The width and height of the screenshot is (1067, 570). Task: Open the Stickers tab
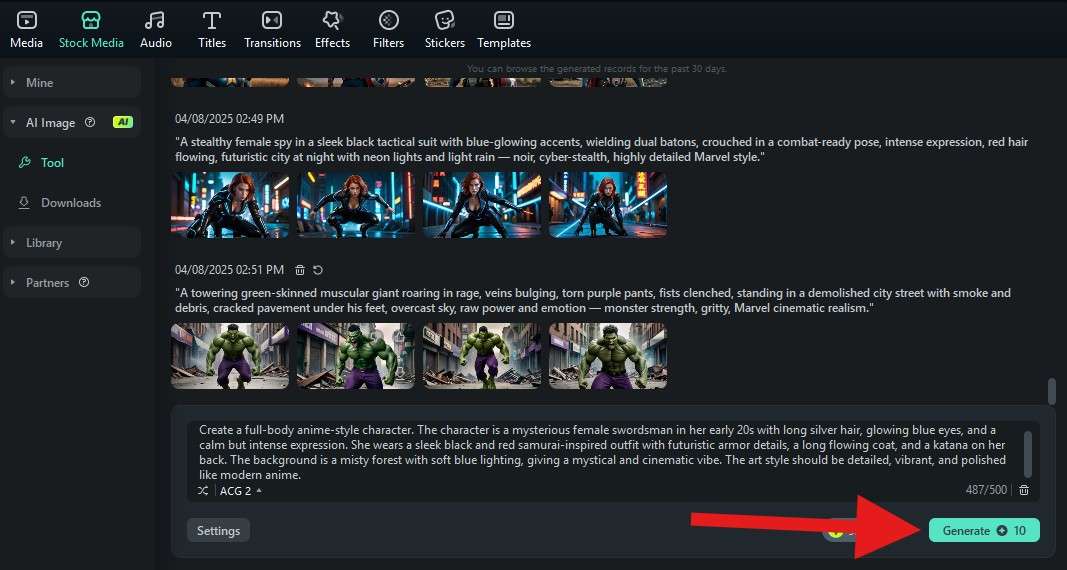coord(445,30)
